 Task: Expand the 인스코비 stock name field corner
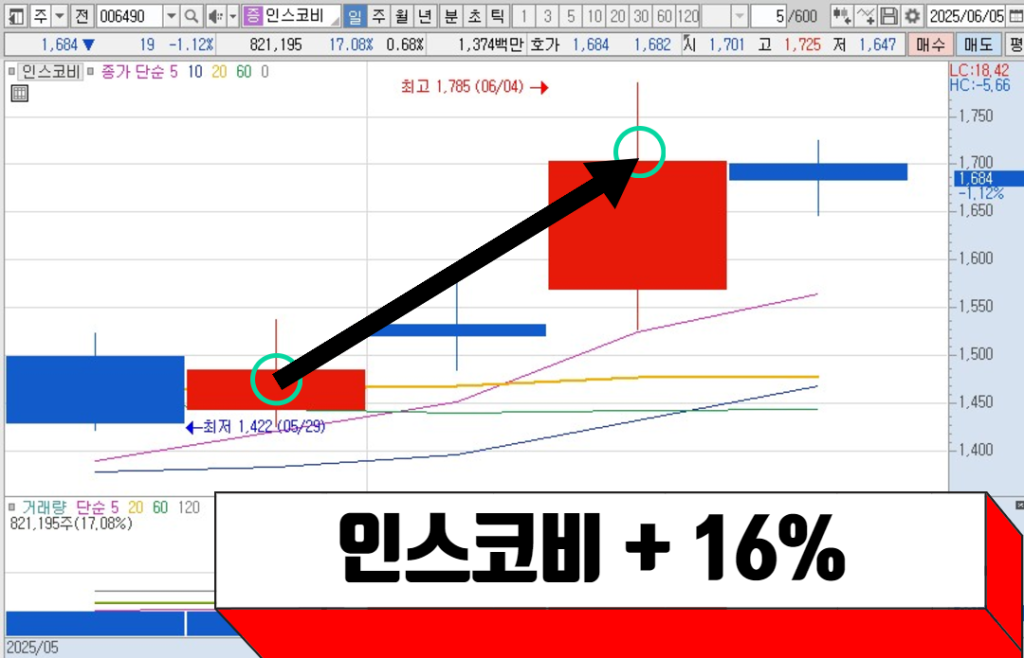(335, 21)
